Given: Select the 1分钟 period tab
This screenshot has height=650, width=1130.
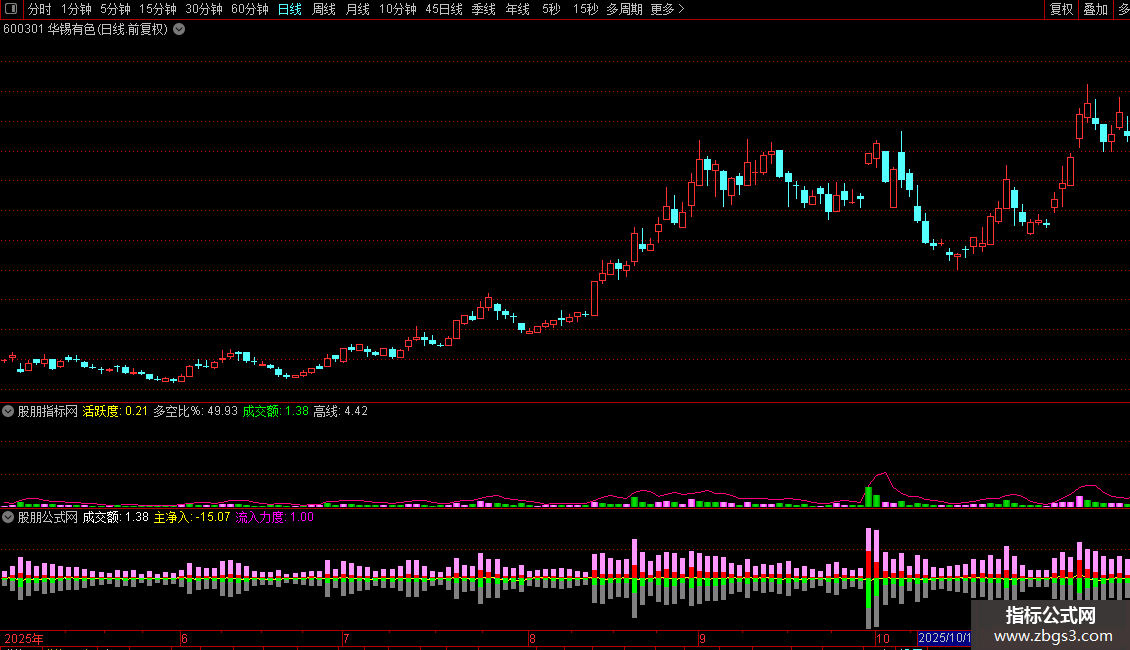Looking at the screenshot, I should coord(76,9).
